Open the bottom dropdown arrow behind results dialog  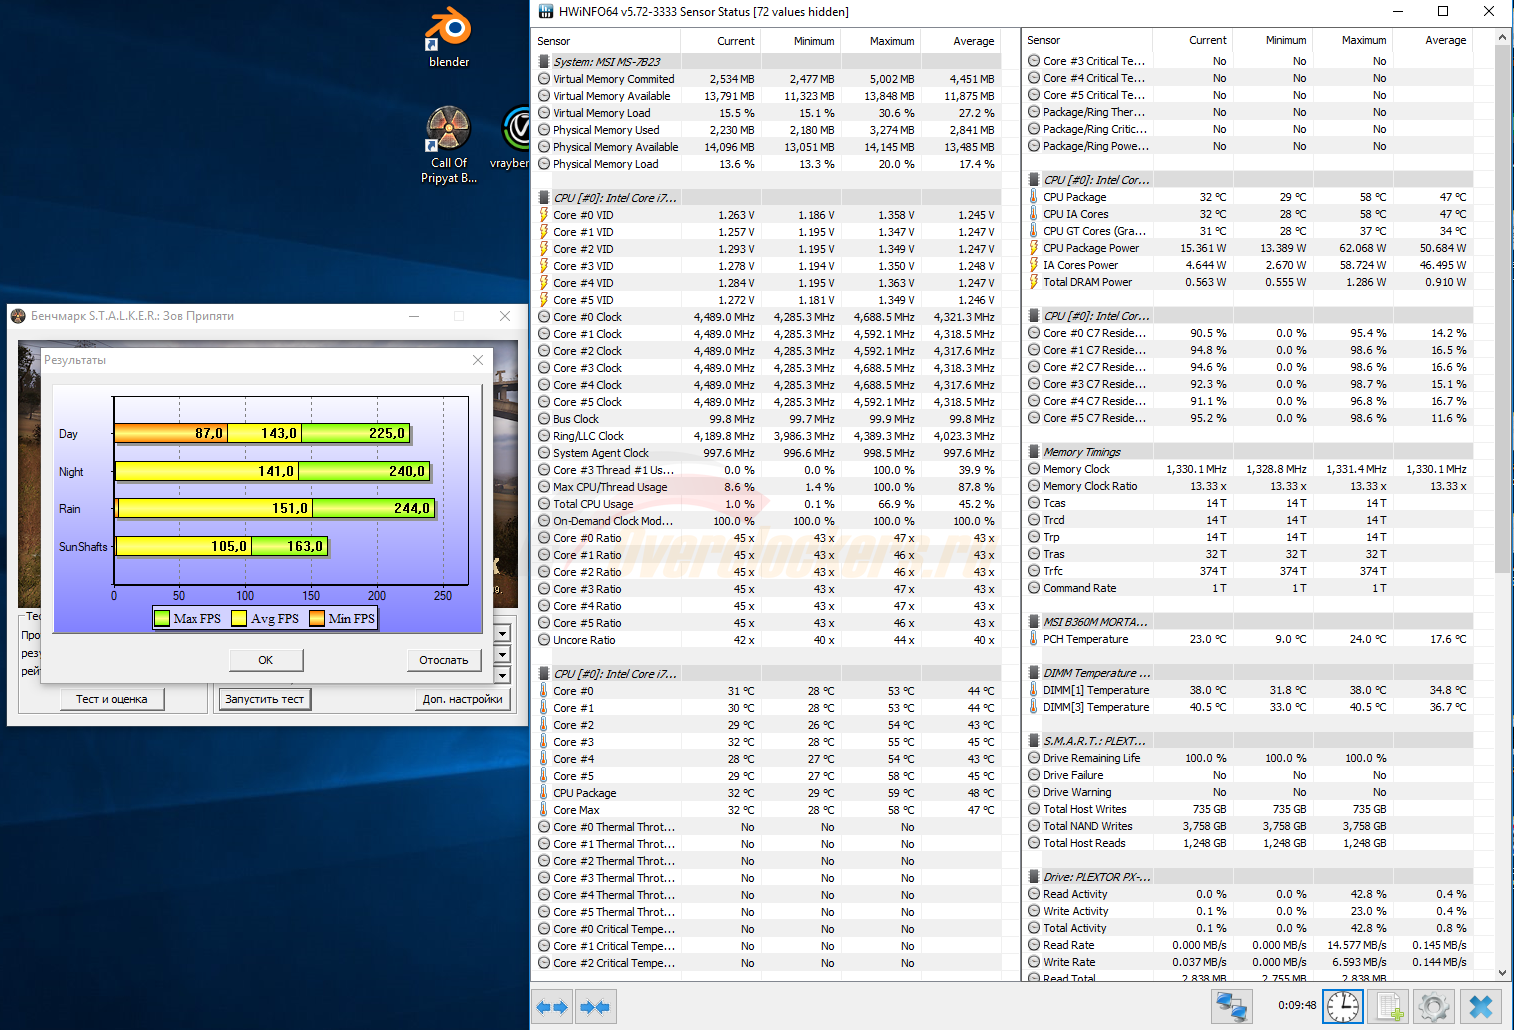click(x=503, y=675)
